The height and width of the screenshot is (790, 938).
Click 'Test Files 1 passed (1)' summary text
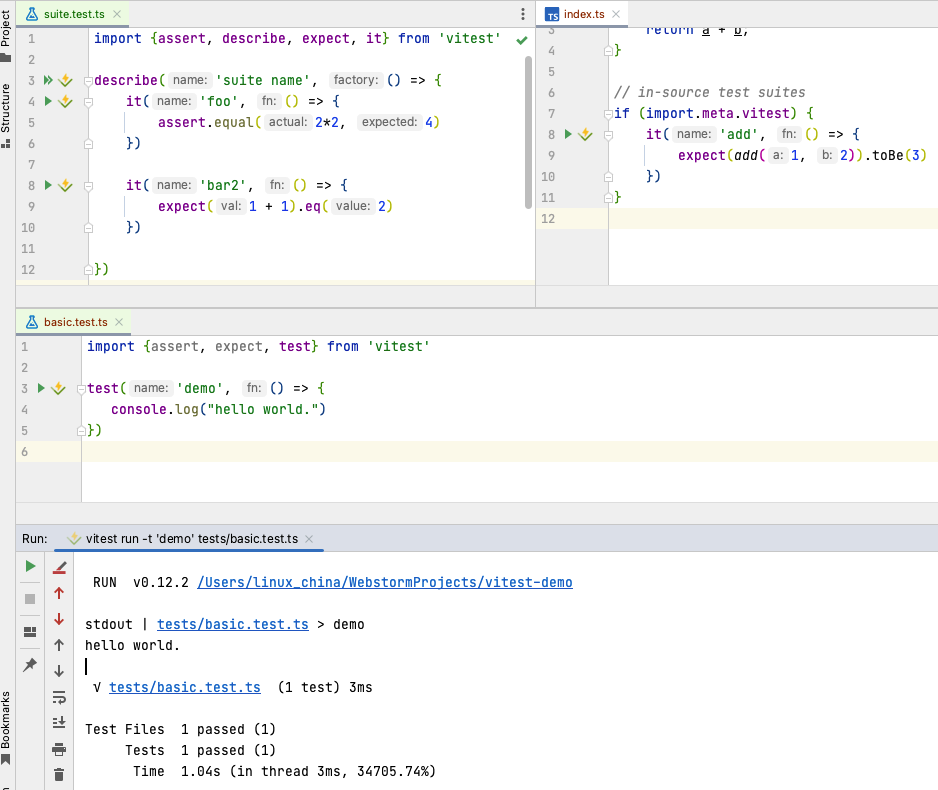pyautogui.click(x=180, y=730)
